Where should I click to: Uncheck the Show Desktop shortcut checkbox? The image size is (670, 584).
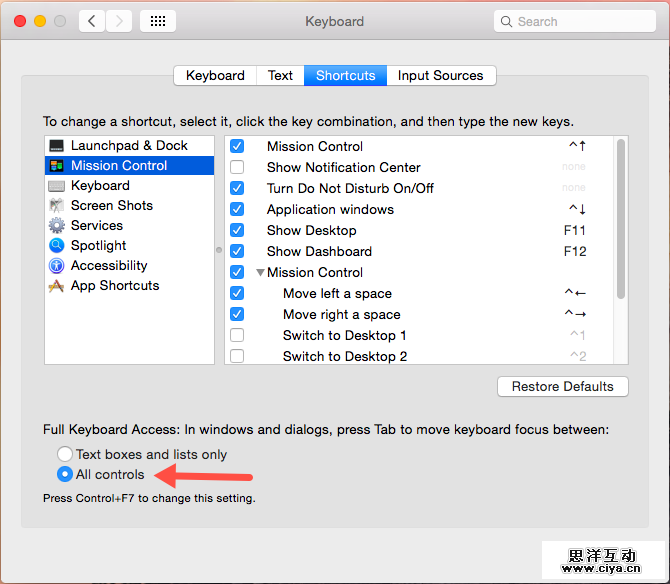(237, 230)
